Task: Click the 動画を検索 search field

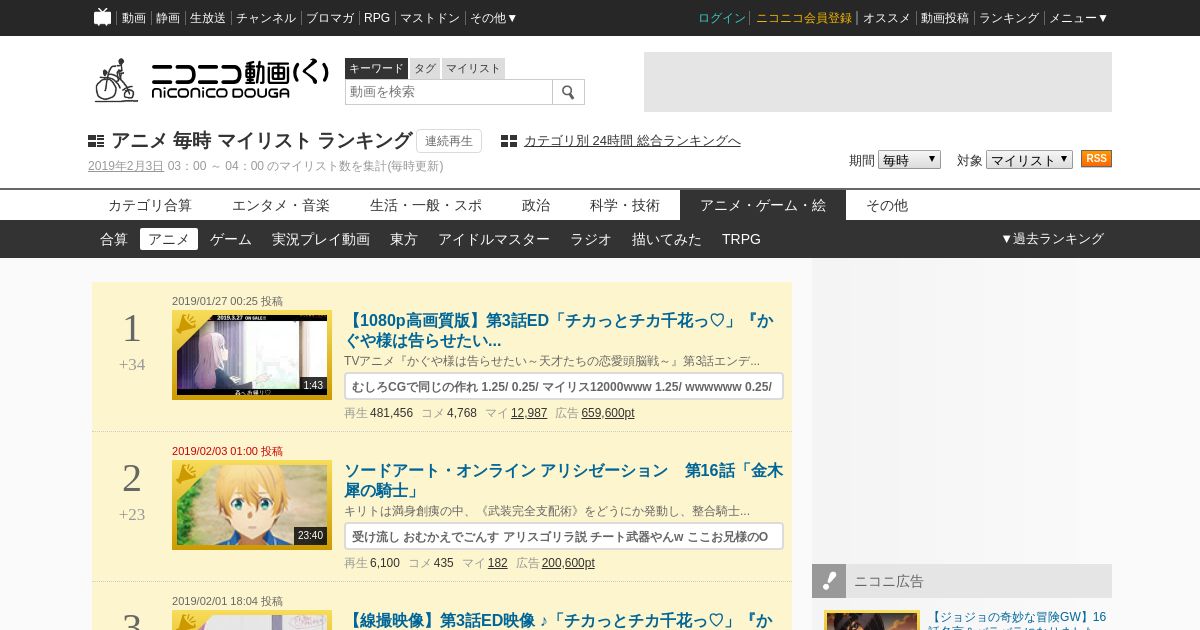Action: point(449,92)
